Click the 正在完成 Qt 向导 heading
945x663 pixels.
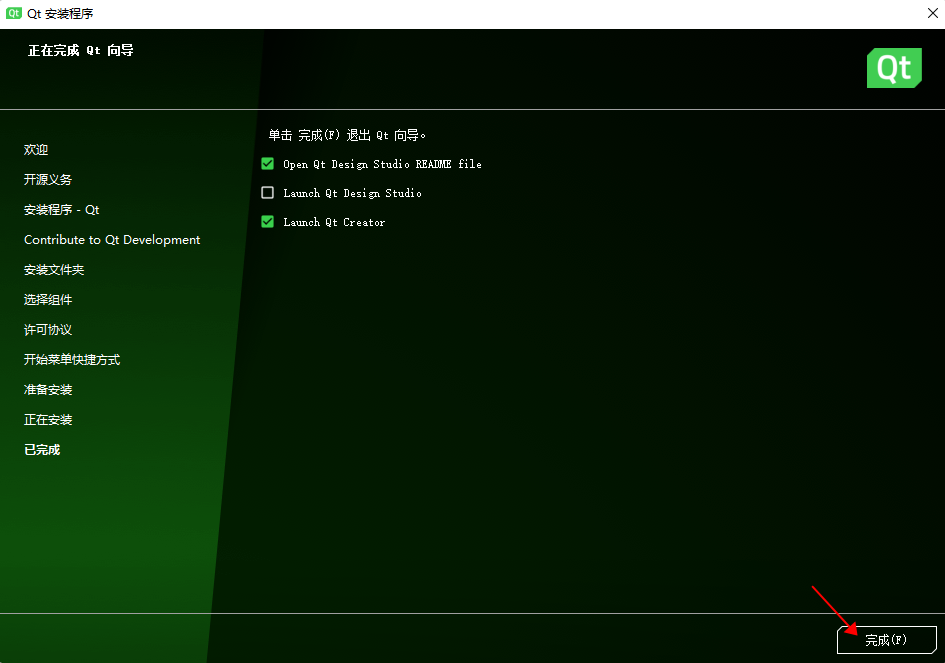[81, 50]
